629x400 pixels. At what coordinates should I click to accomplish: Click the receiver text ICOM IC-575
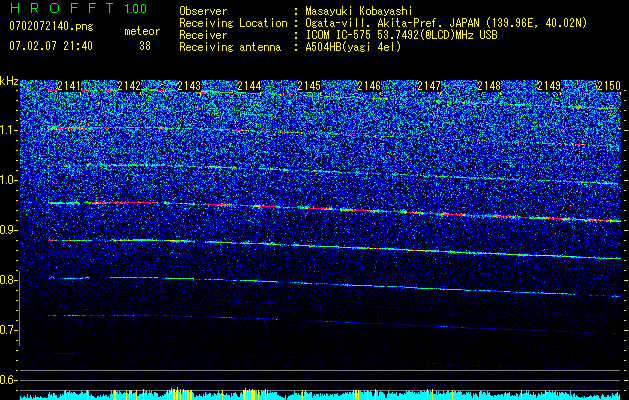click(x=339, y=35)
